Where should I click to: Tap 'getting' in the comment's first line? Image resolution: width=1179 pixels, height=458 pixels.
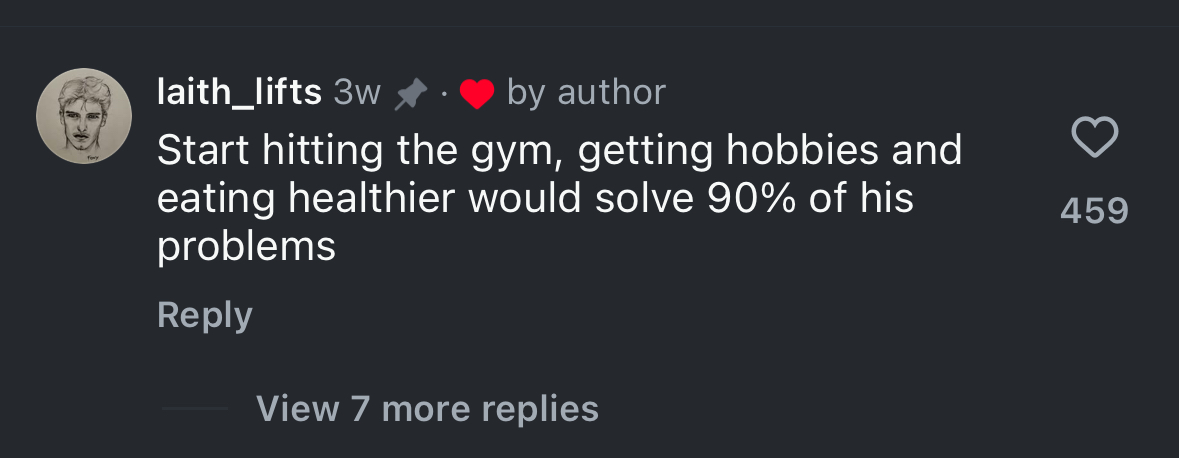[x=644, y=151]
